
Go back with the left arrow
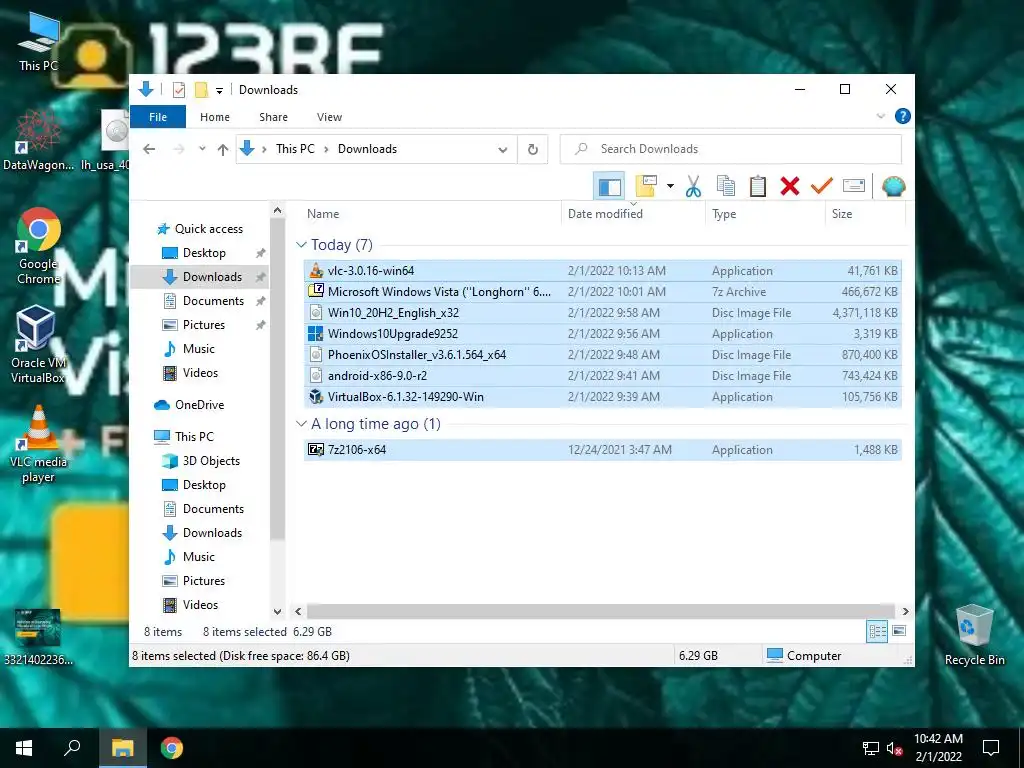150,150
